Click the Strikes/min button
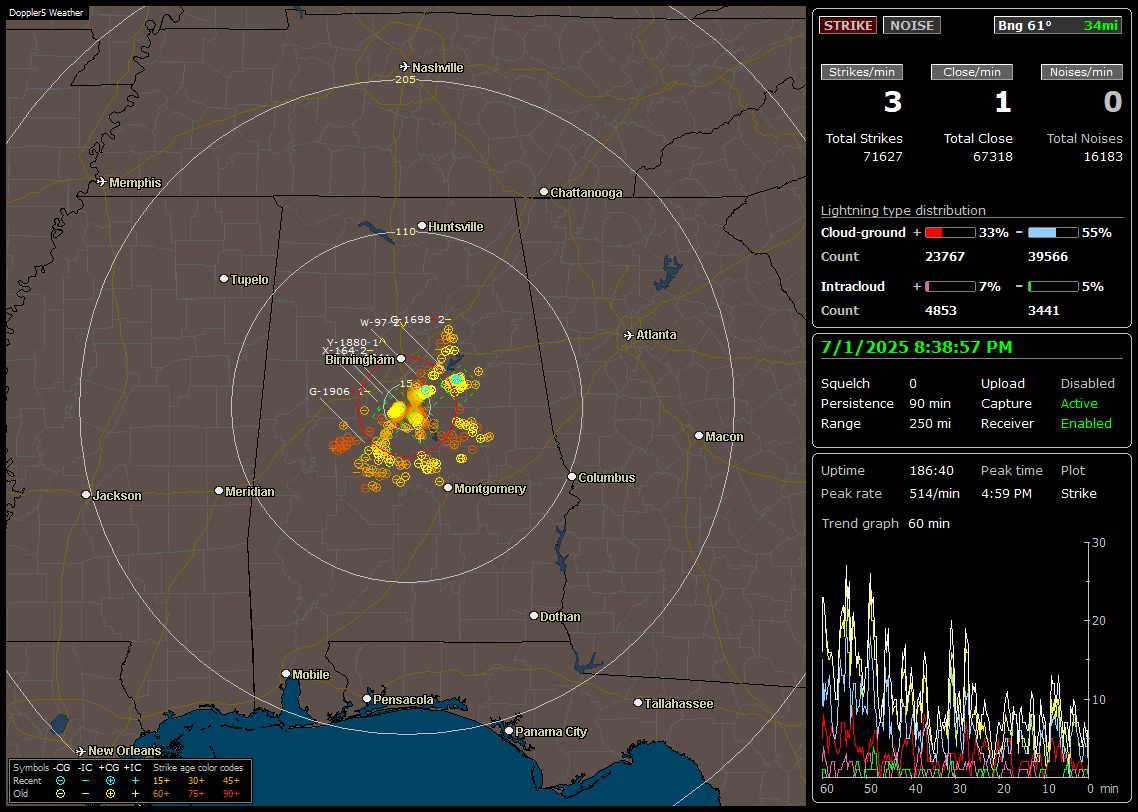 [x=861, y=72]
